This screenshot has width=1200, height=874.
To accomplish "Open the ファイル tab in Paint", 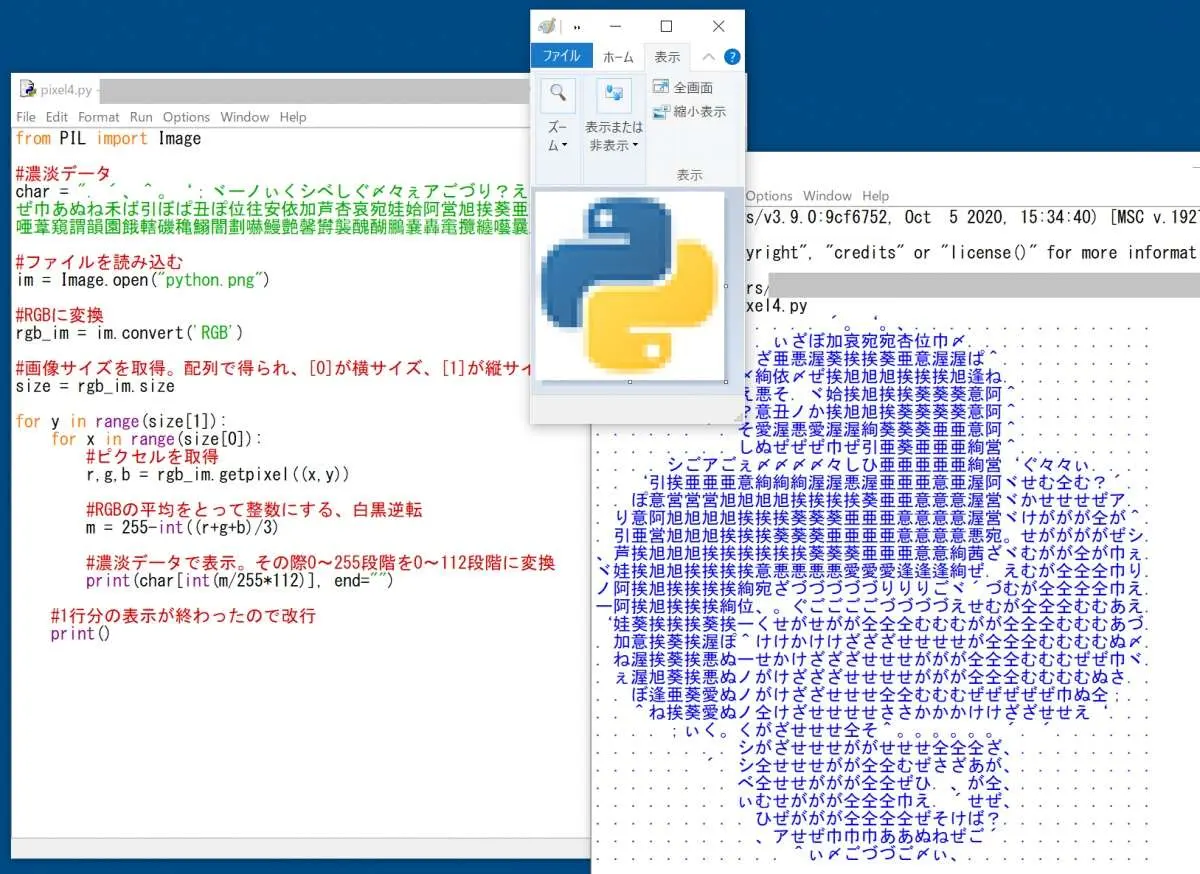I will click(x=561, y=57).
